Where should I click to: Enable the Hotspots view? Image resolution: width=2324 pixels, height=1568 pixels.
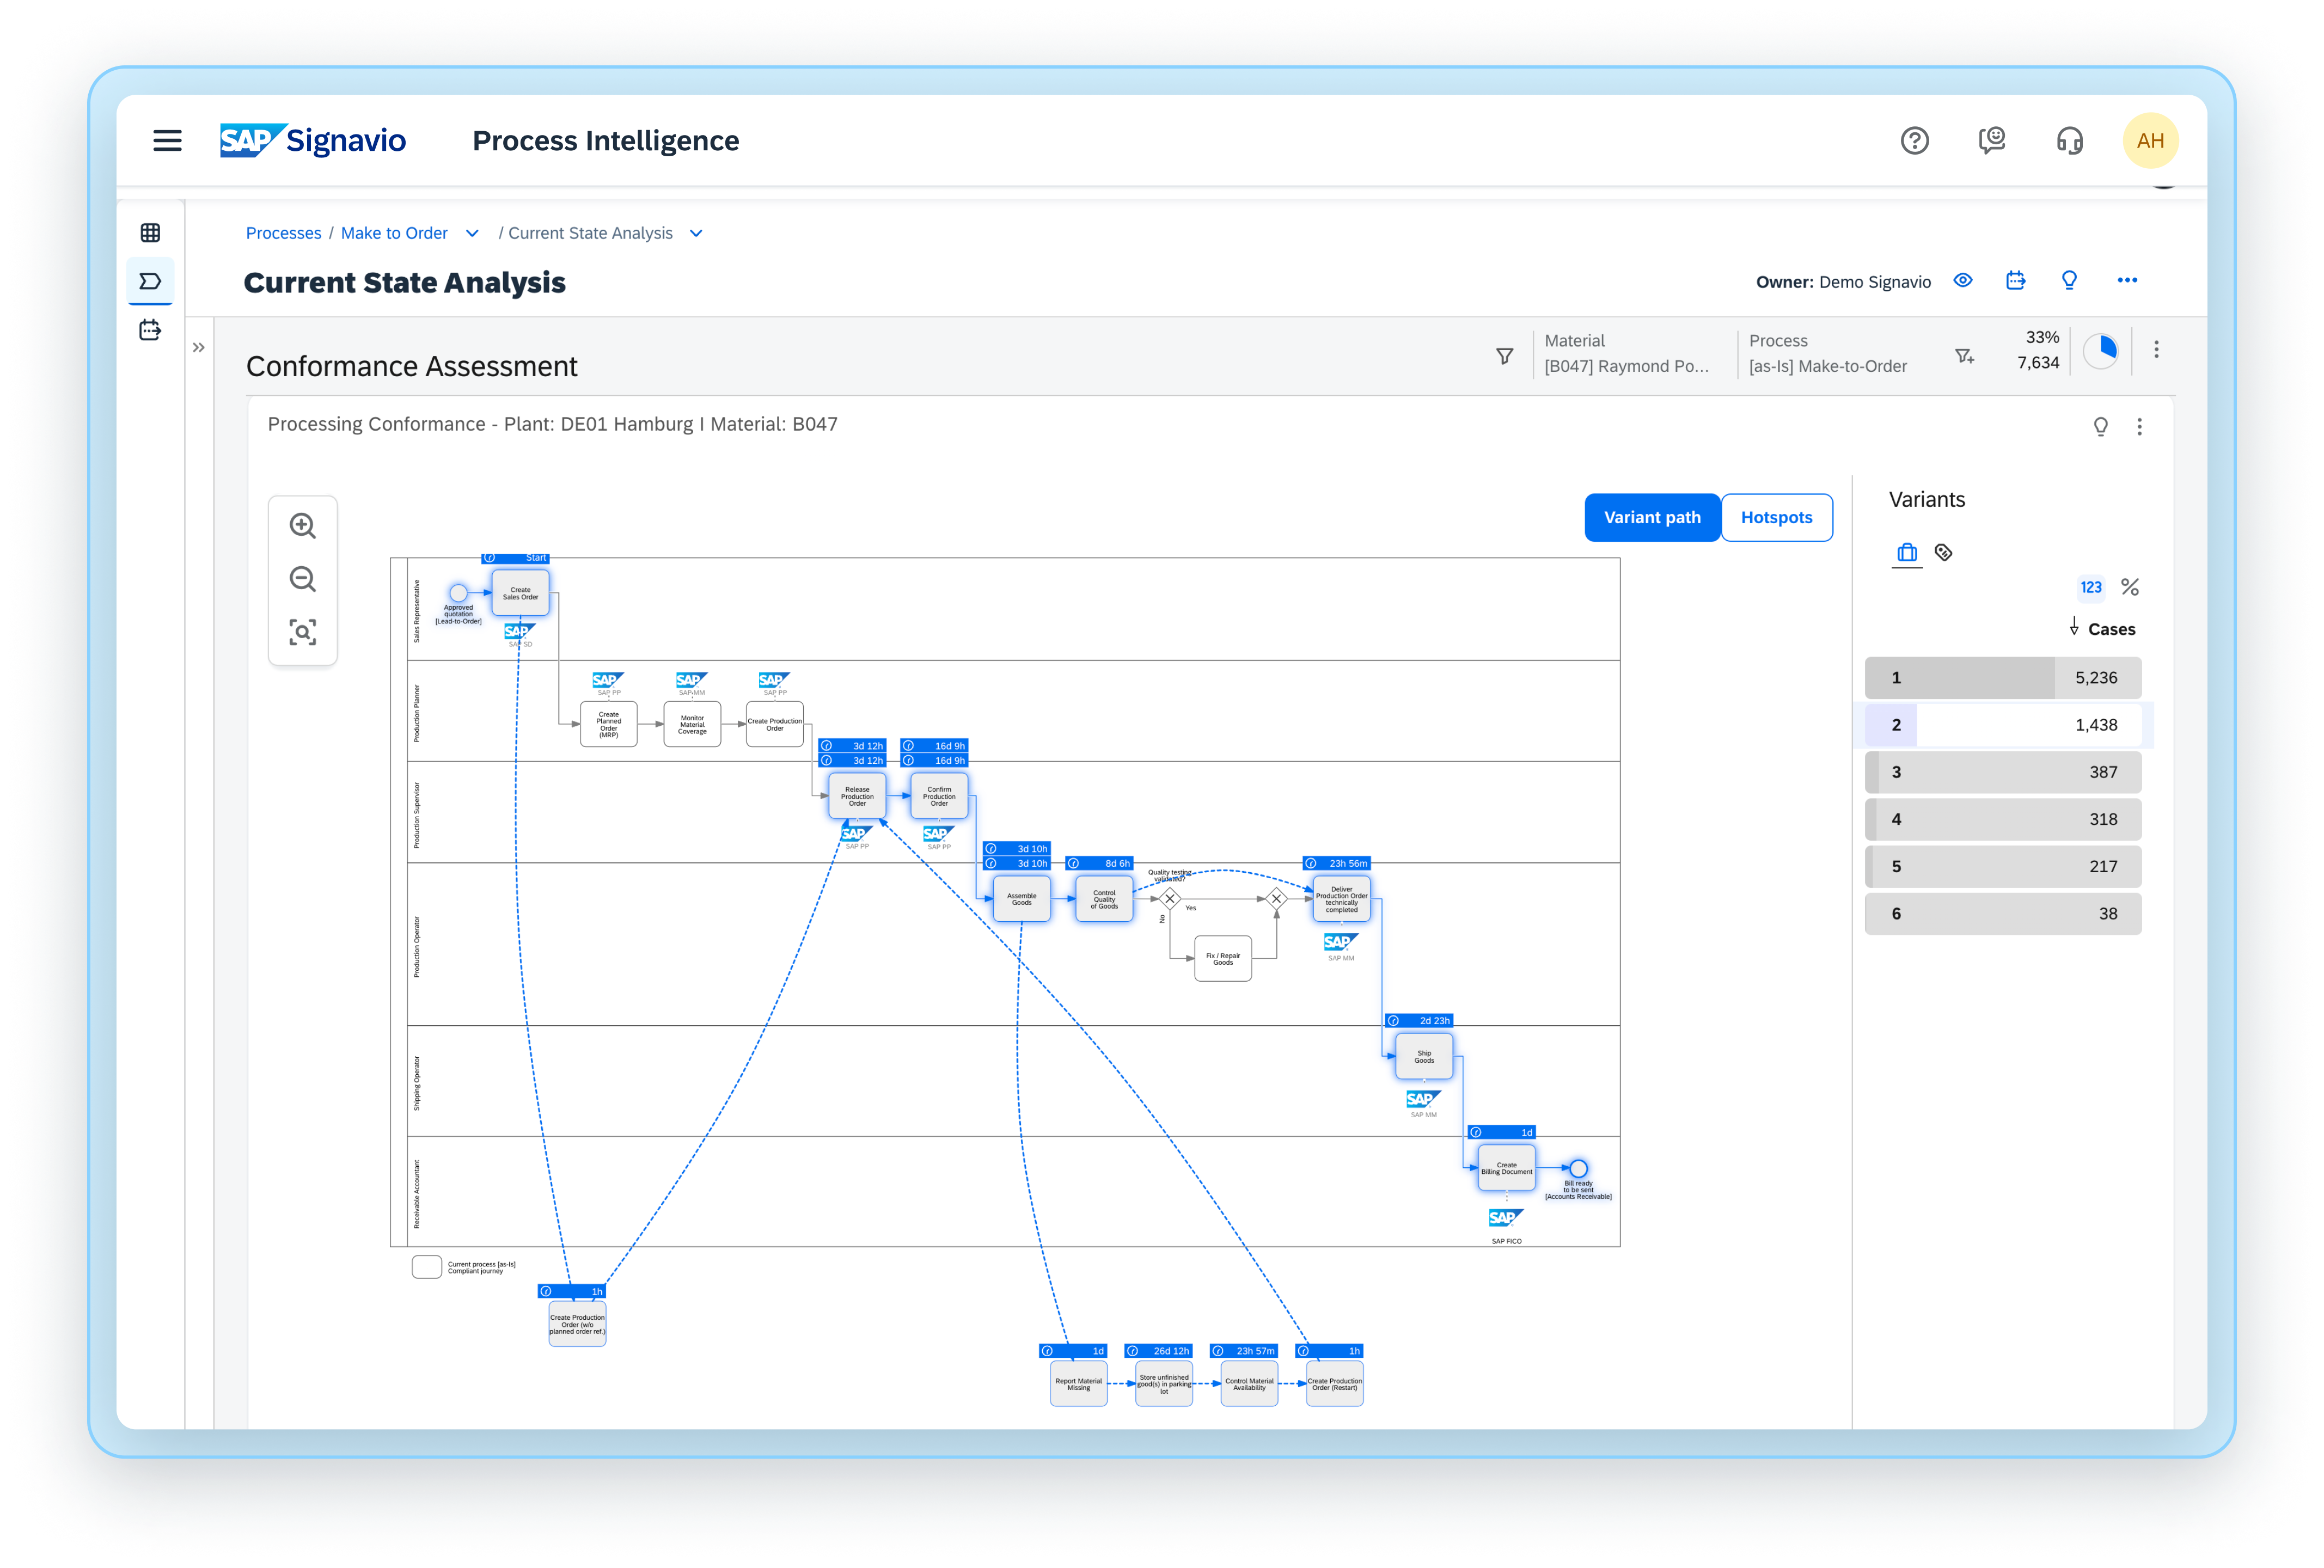coord(1777,517)
